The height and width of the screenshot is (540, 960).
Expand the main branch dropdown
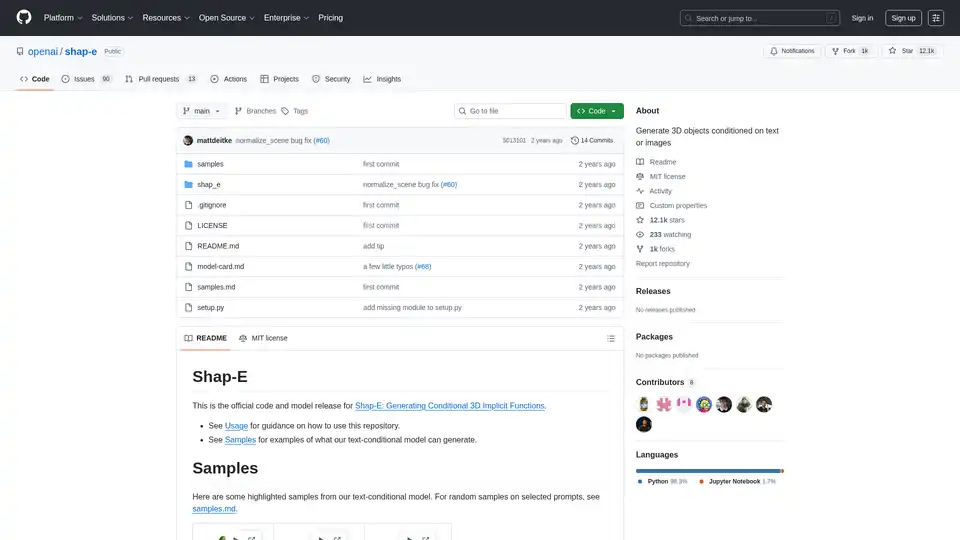point(203,111)
